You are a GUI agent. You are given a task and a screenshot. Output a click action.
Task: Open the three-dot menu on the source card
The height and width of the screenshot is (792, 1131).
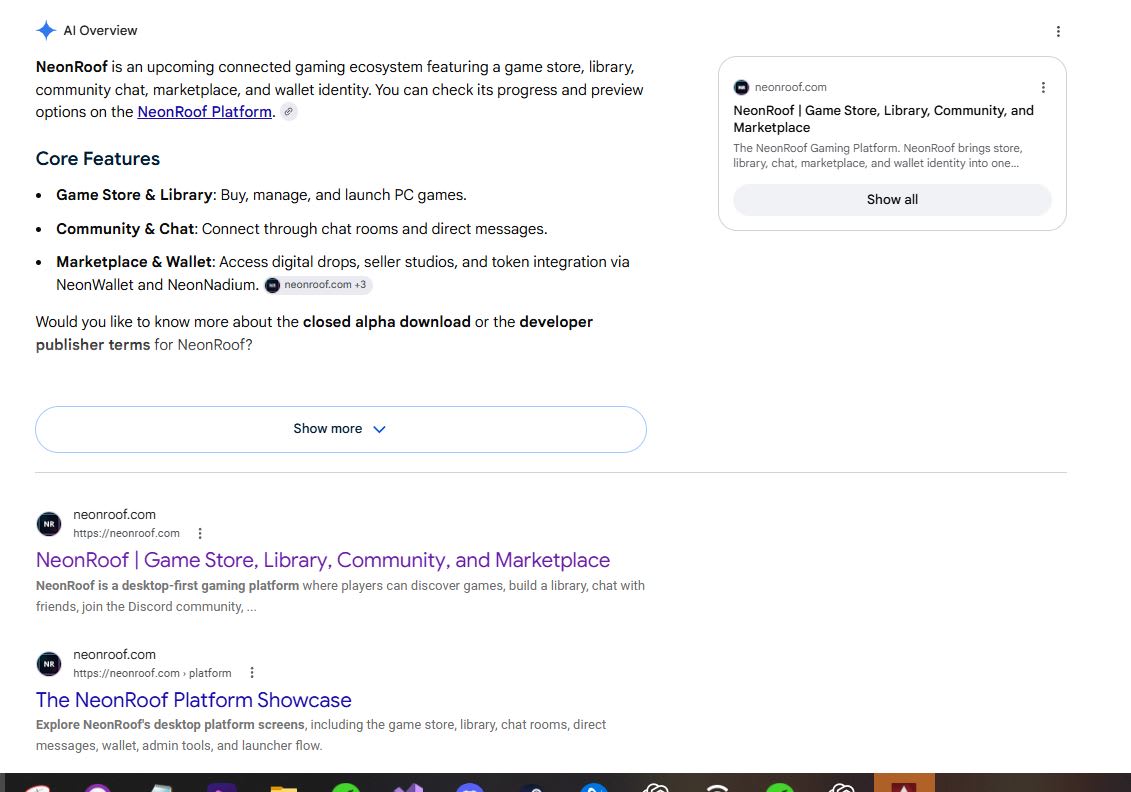(1043, 87)
